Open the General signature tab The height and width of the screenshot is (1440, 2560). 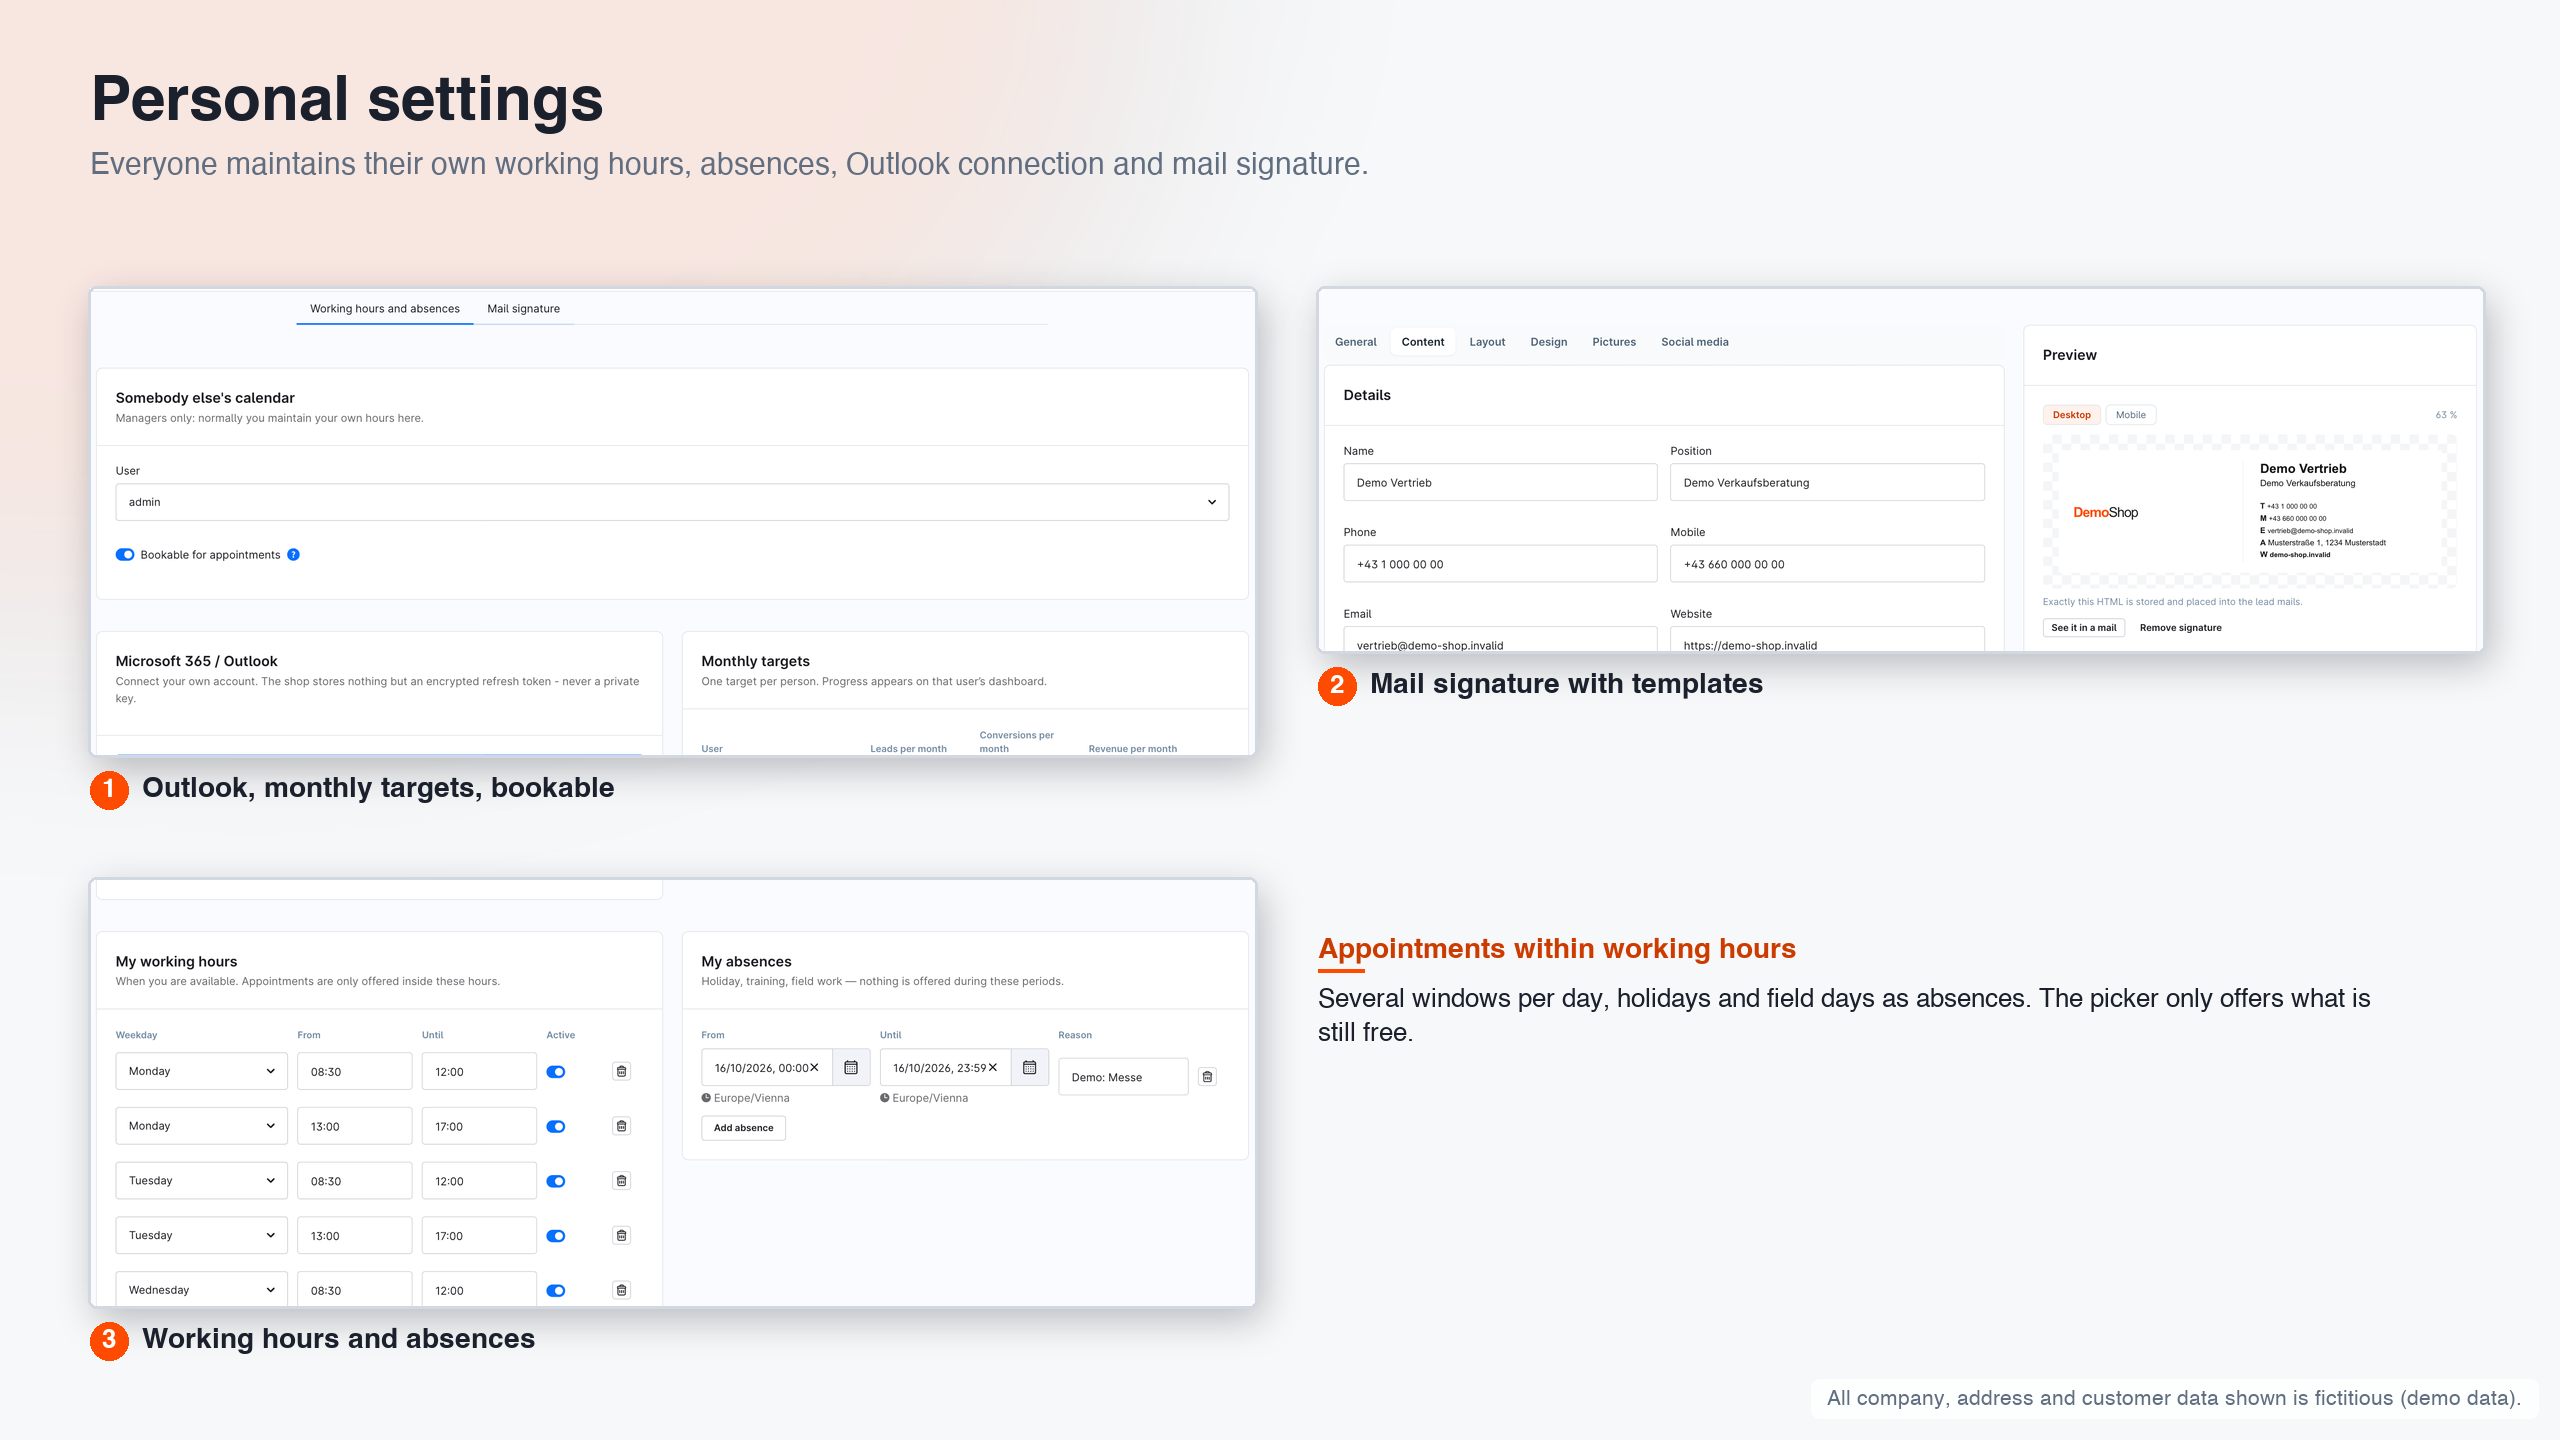1355,342
